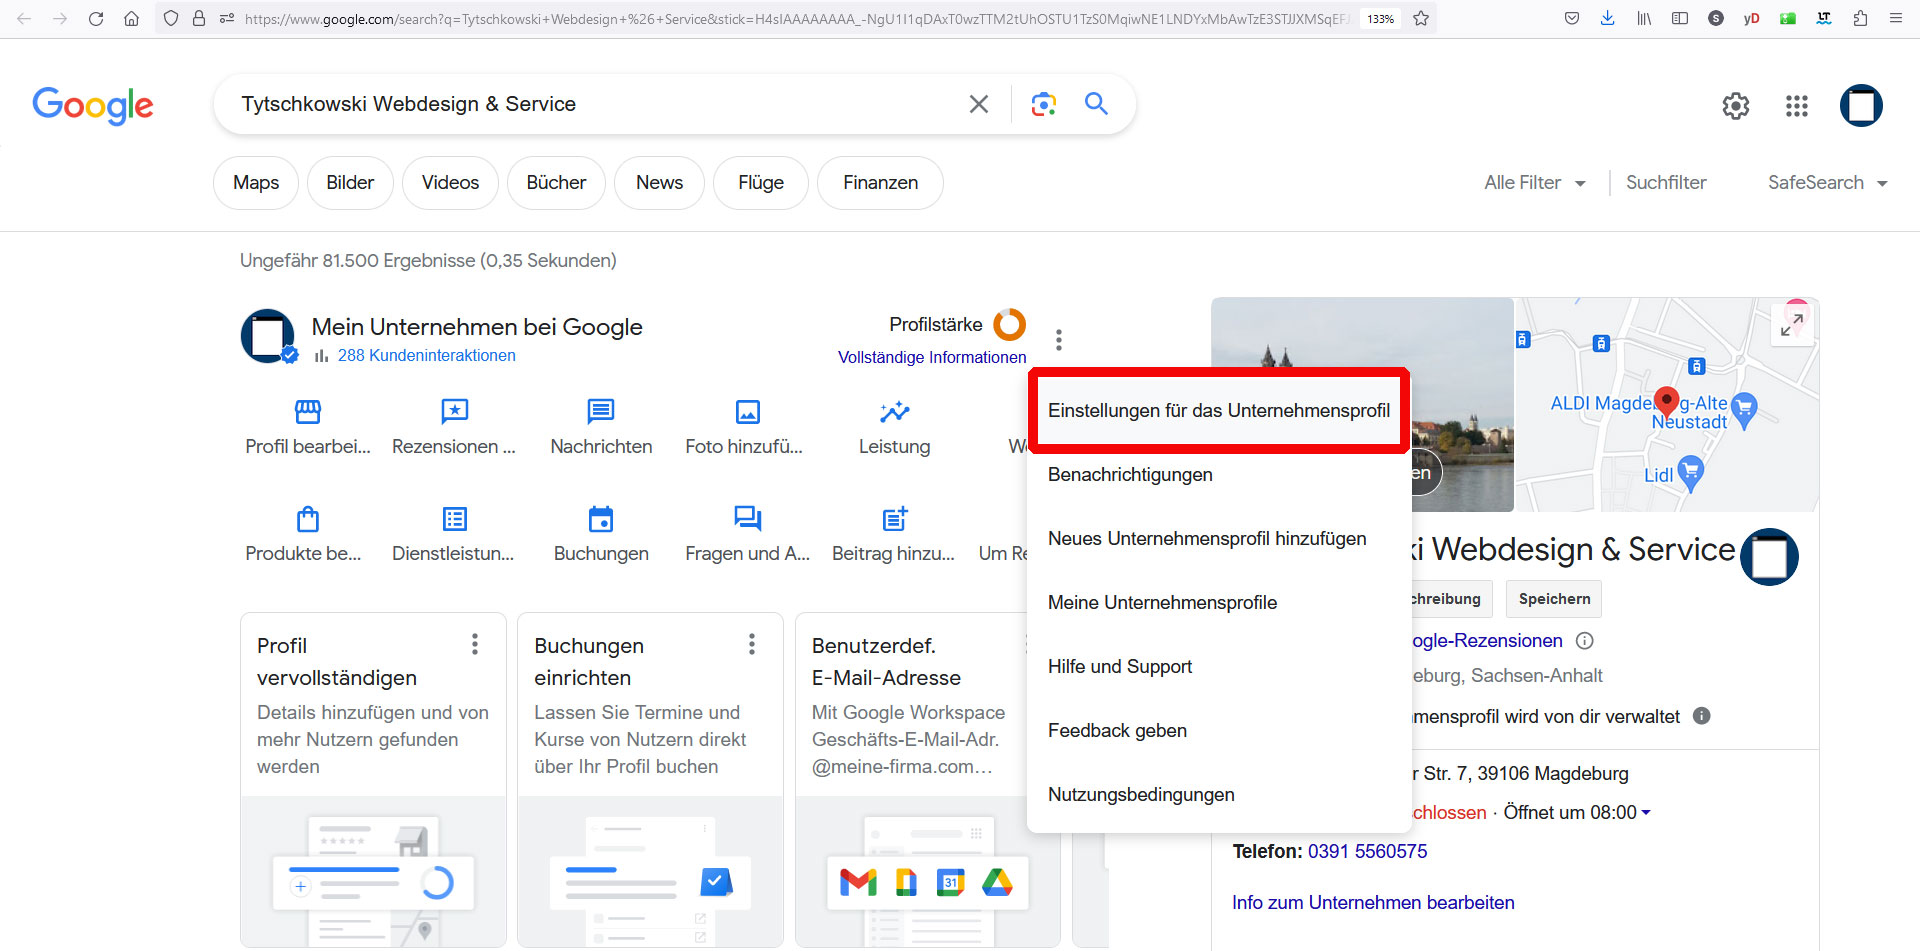Open Profil vervollständigen card options
Screen dimensions: 1920x951
coord(475,644)
